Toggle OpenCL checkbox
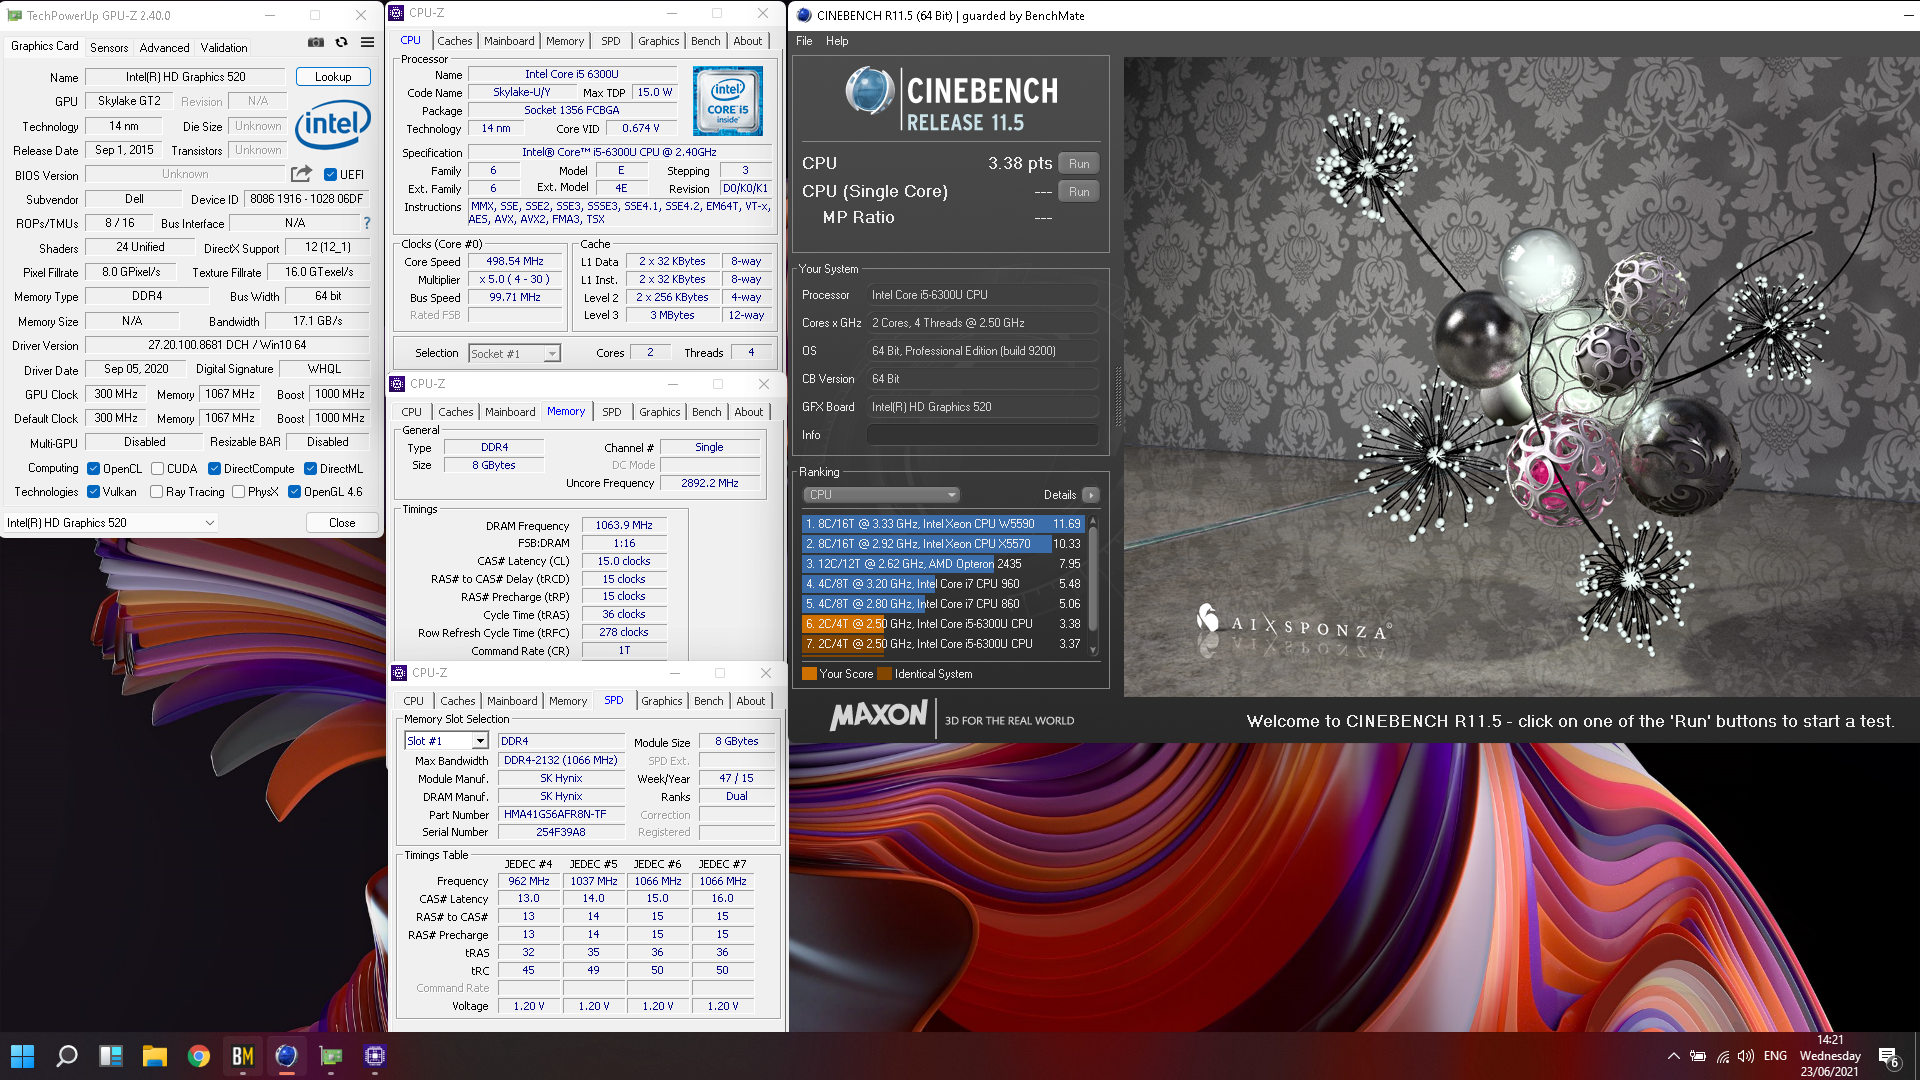This screenshot has width=1920, height=1080. click(93, 469)
